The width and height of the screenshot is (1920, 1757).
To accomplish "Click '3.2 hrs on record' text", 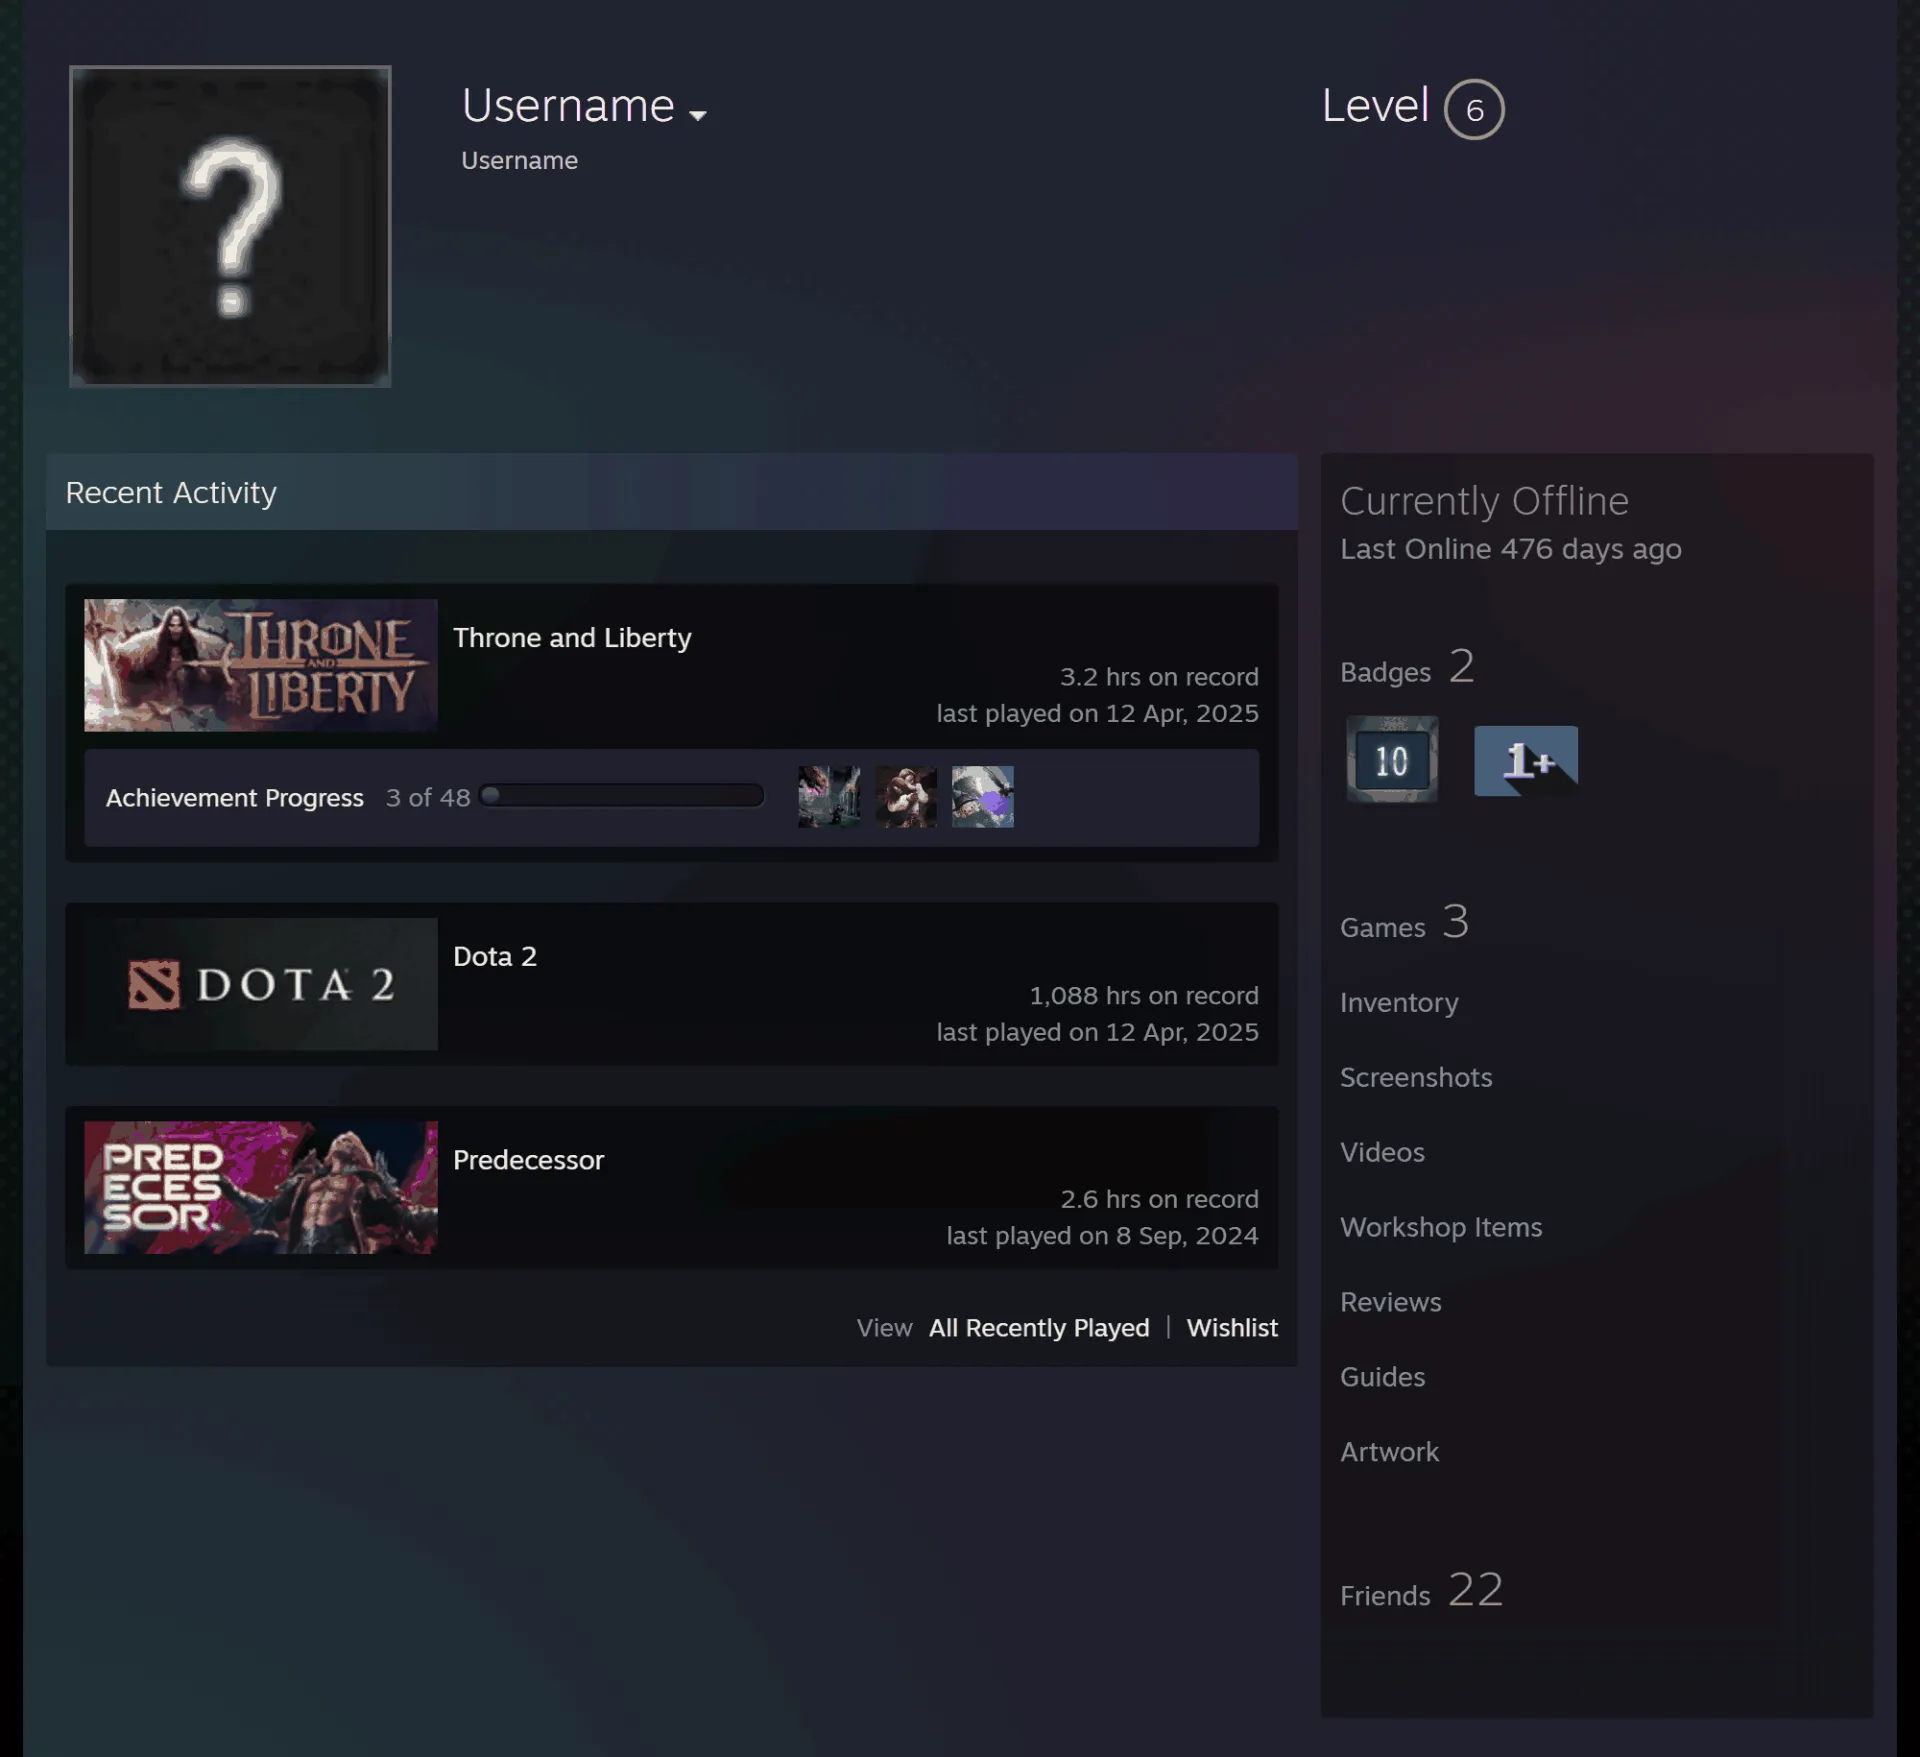I will click(x=1159, y=677).
